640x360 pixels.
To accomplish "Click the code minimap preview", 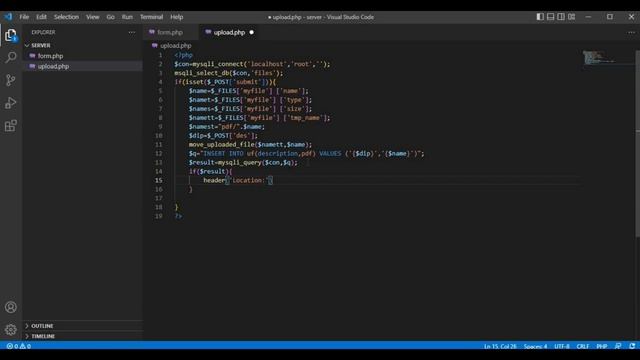I will tap(598, 57).
